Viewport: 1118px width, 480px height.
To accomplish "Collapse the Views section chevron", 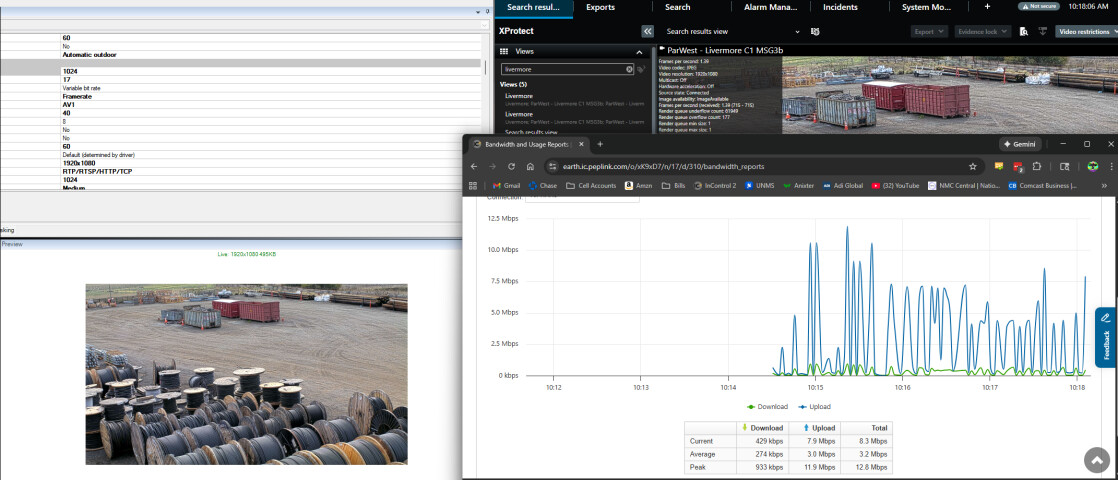I will click(x=639, y=51).
